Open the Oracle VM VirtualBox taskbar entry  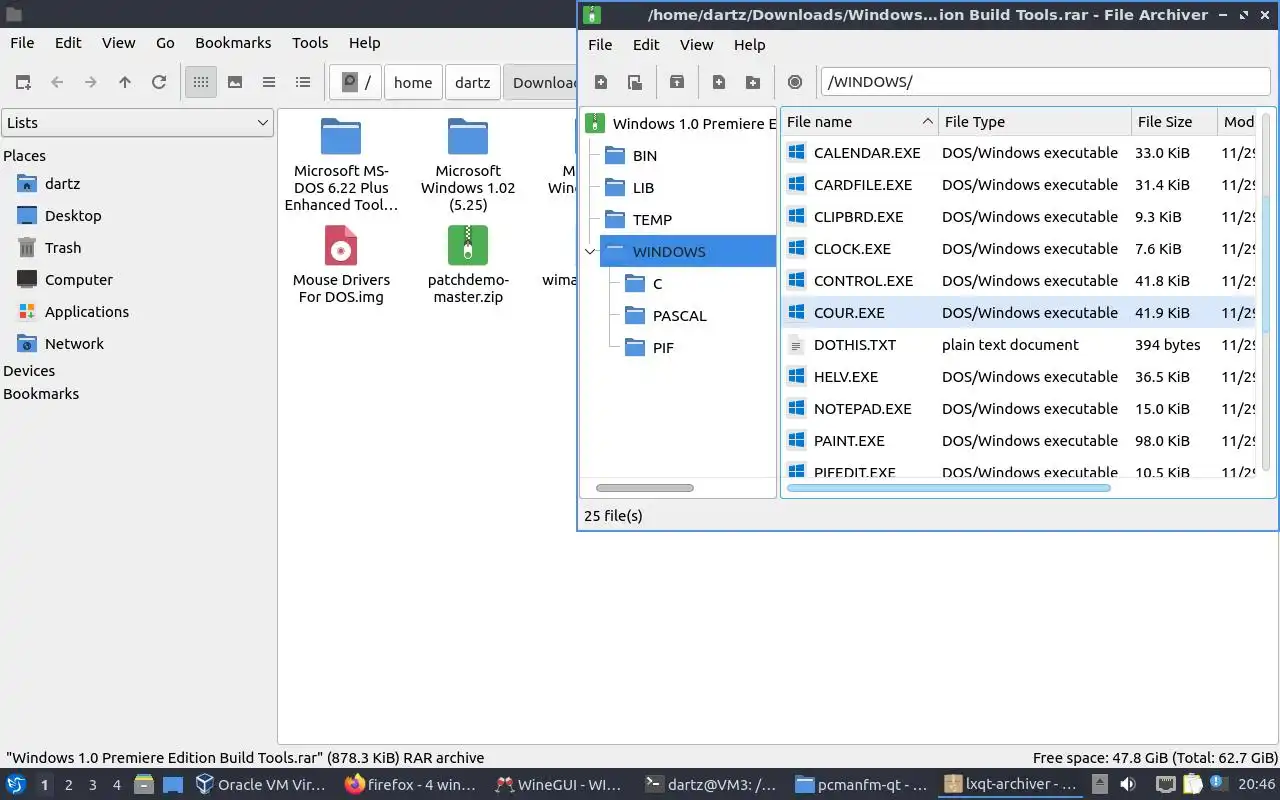tap(262, 785)
